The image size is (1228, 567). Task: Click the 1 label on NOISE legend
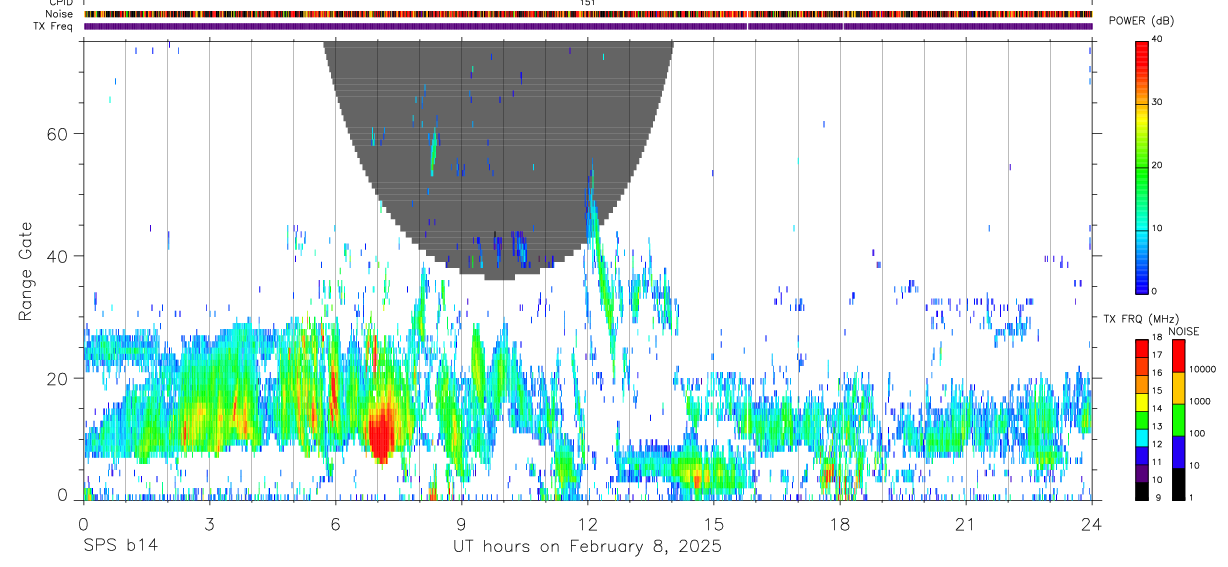[1191, 498]
